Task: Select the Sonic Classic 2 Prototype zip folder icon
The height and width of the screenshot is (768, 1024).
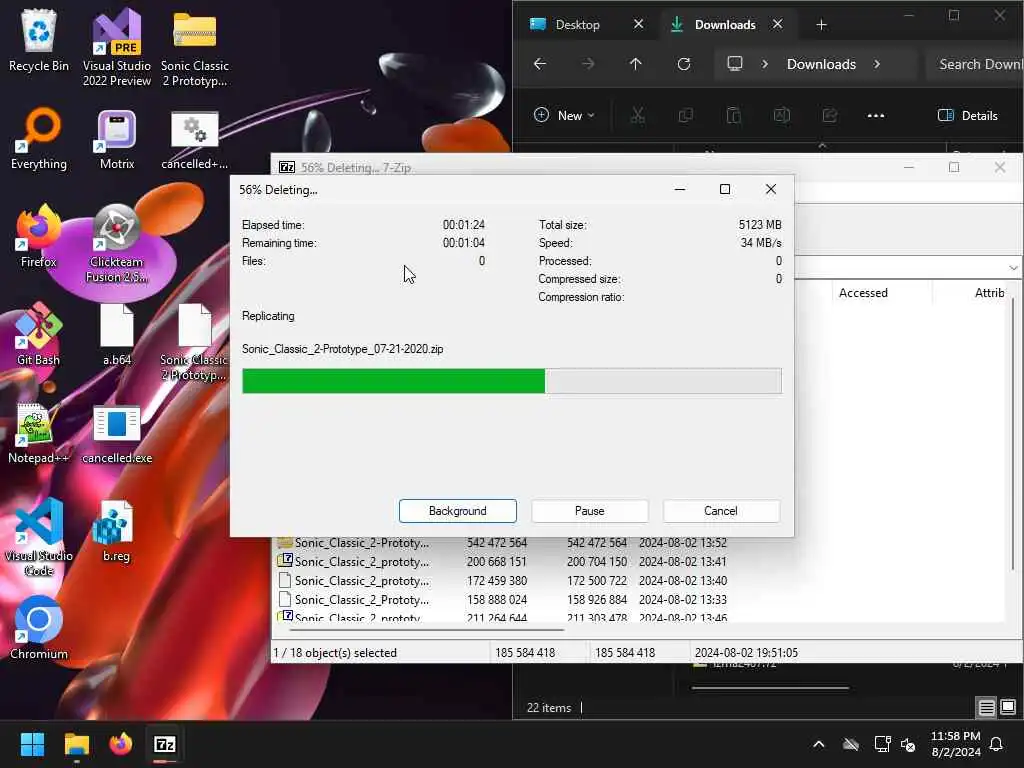Action: click(x=195, y=47)
